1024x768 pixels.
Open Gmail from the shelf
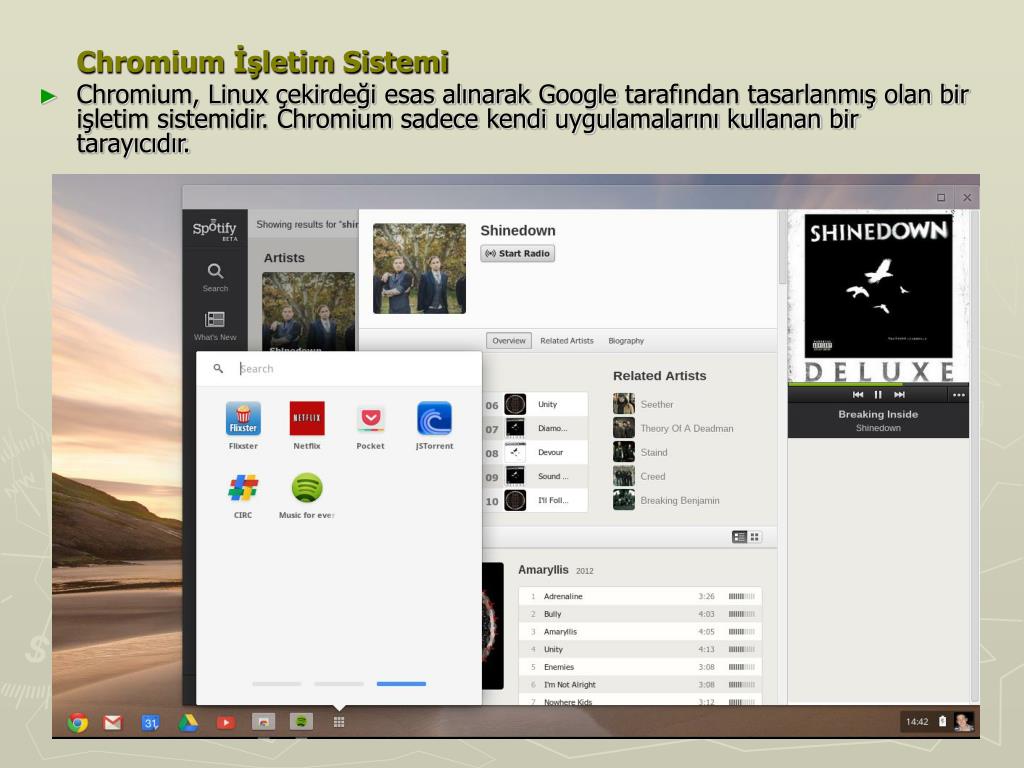click(113, 722)
